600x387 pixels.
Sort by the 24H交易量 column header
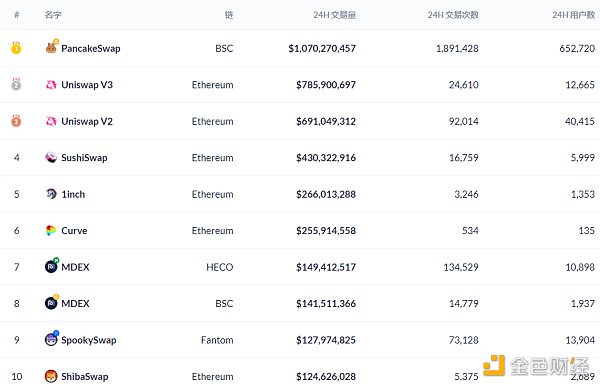pos(335,15)
